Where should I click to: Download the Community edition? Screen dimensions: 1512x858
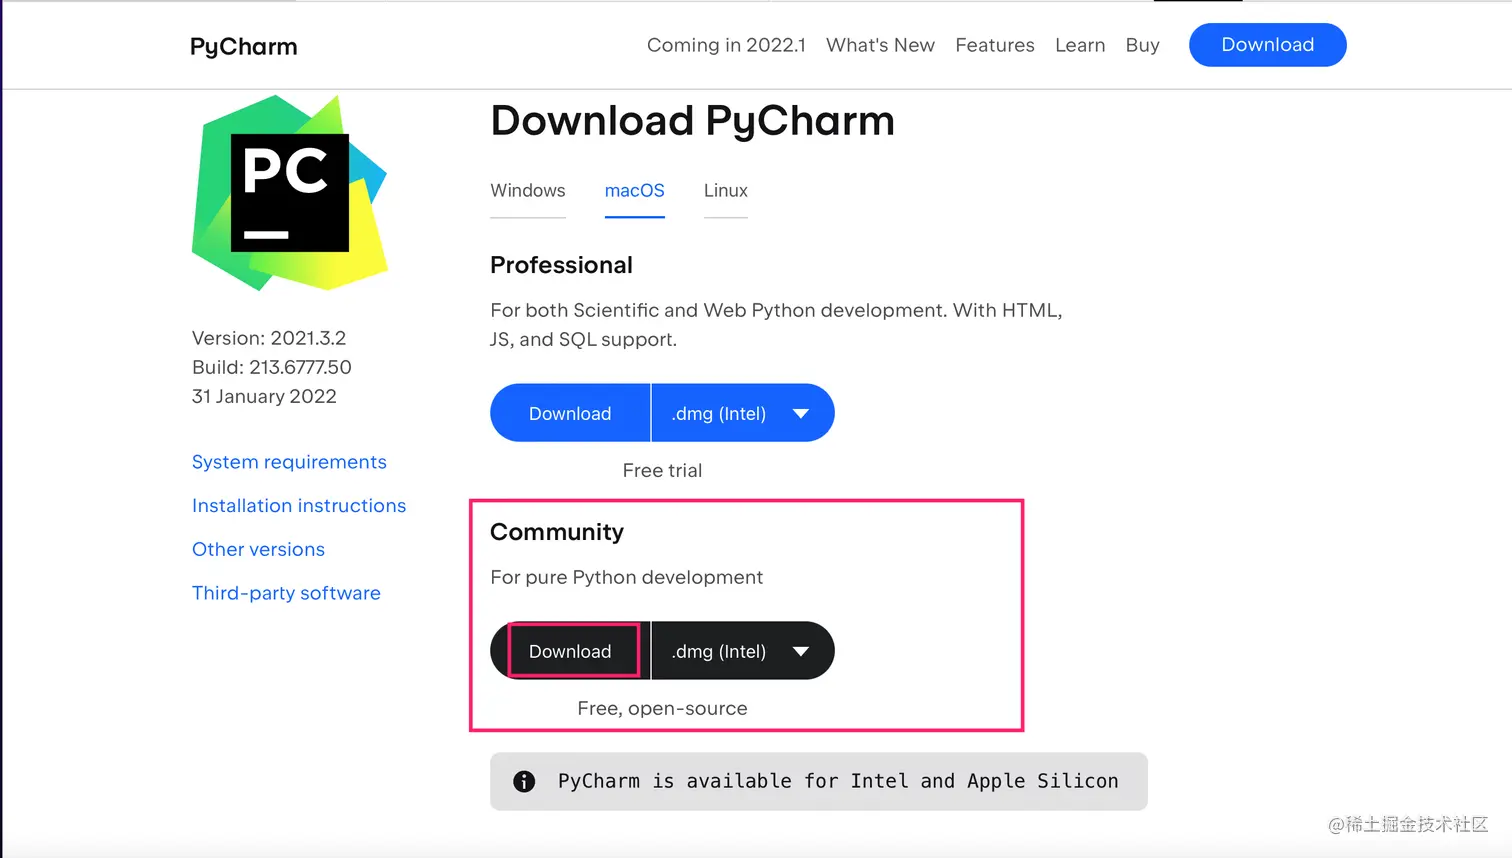(x=570, y=651)
